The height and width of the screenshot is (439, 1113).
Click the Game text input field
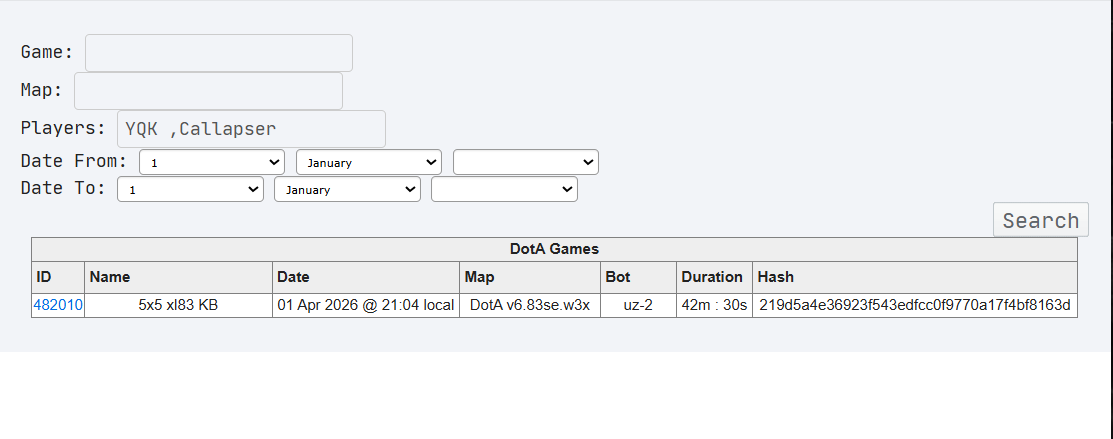(219, 53)
